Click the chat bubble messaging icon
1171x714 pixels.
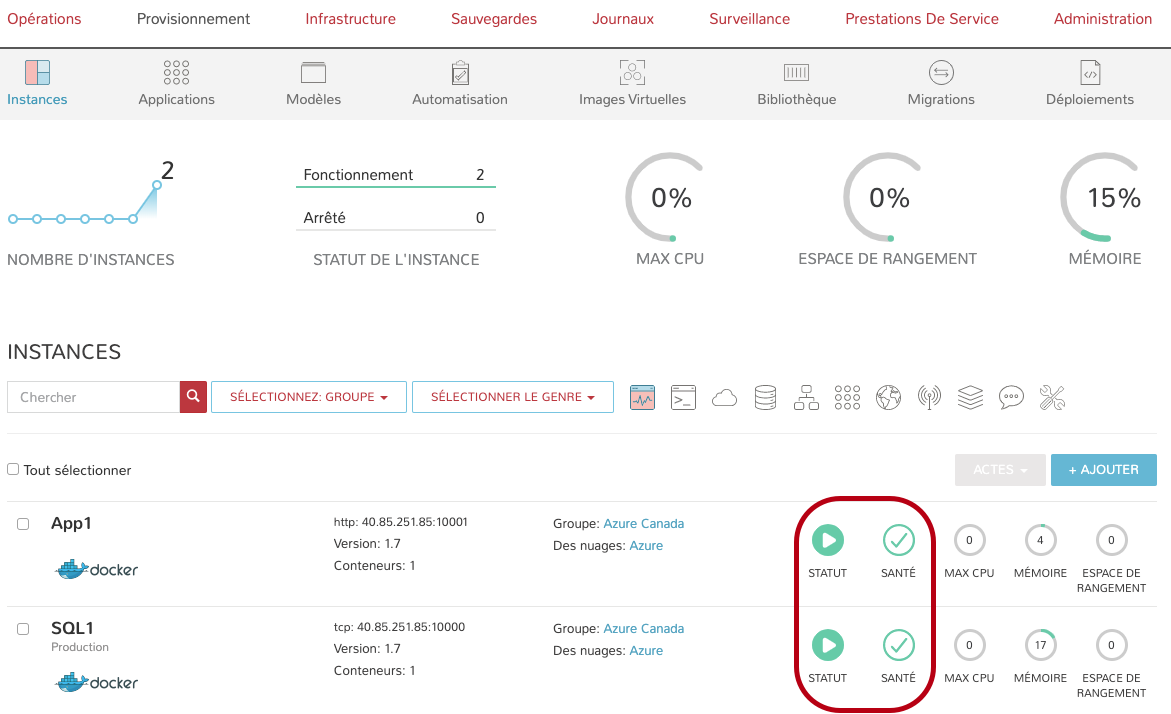pyautogui.click(x=1011, y=397)
